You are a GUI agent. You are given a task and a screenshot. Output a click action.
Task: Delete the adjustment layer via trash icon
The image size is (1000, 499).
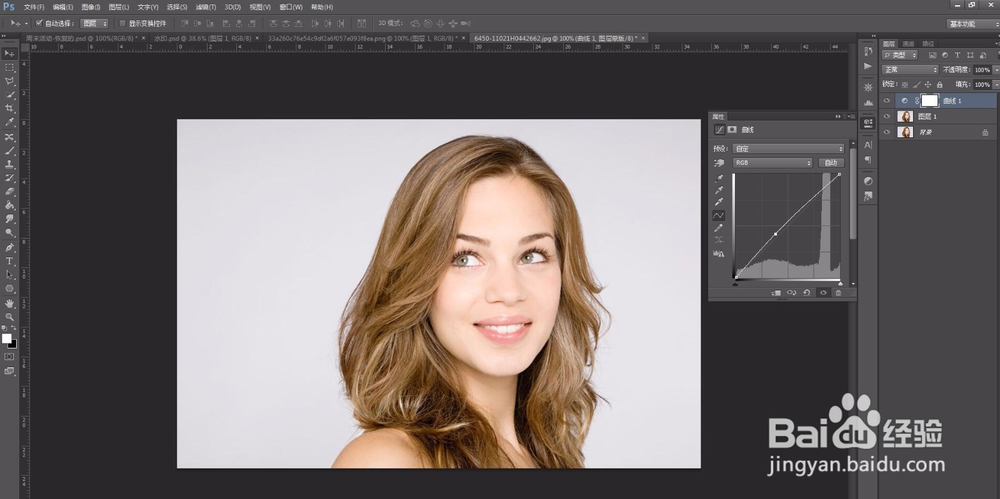(x=839, y=293)
